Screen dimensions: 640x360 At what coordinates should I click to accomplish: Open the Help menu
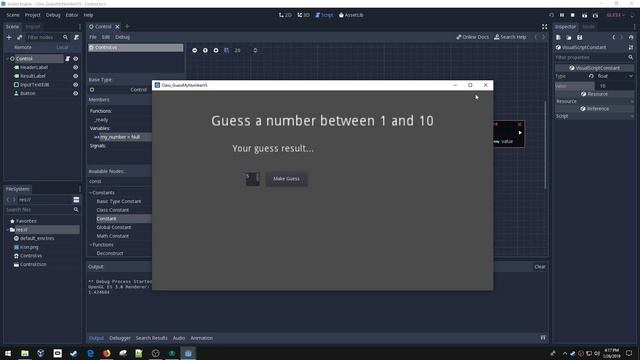88,15
